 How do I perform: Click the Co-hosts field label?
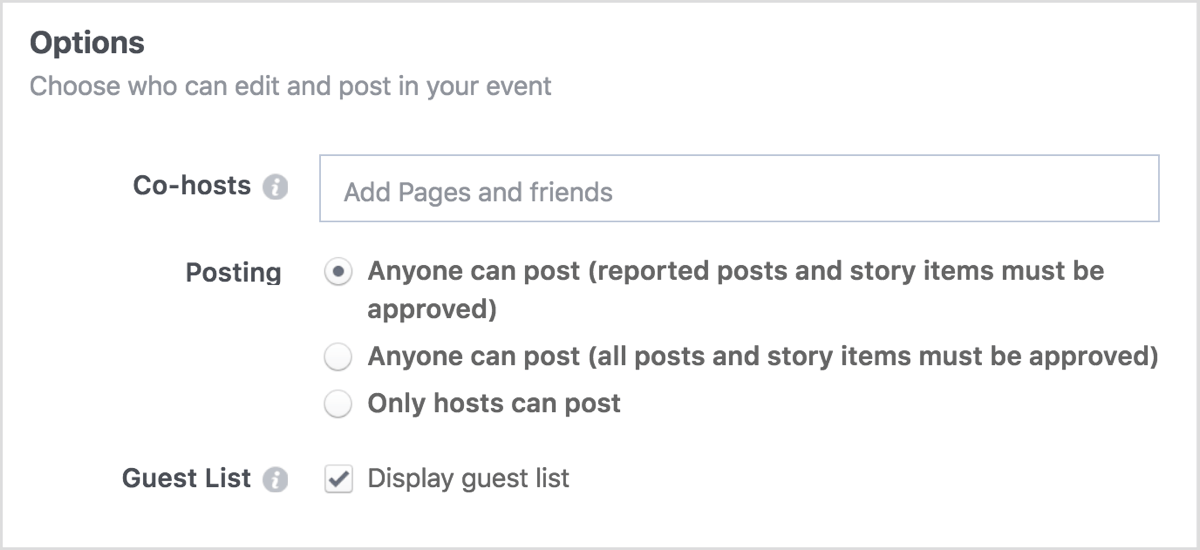(x=192, y=186)
